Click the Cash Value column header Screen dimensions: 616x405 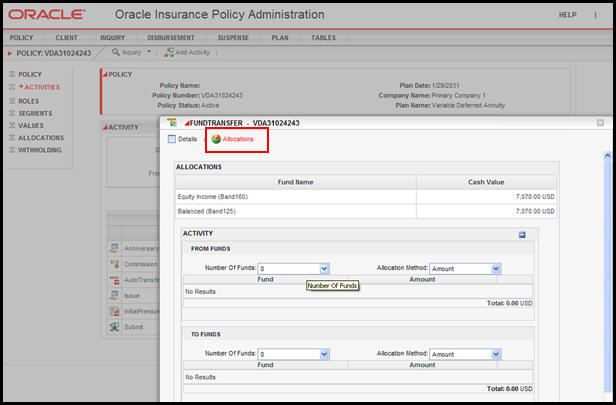pos(486,182)
